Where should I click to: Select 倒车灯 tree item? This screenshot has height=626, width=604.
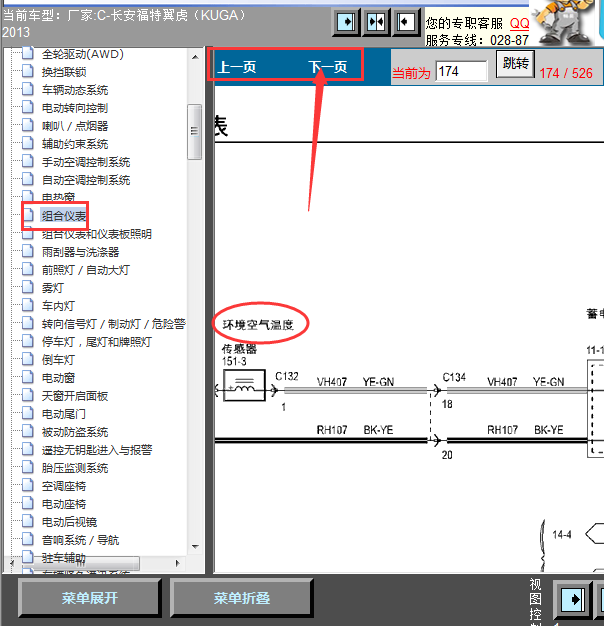point(58,360)
